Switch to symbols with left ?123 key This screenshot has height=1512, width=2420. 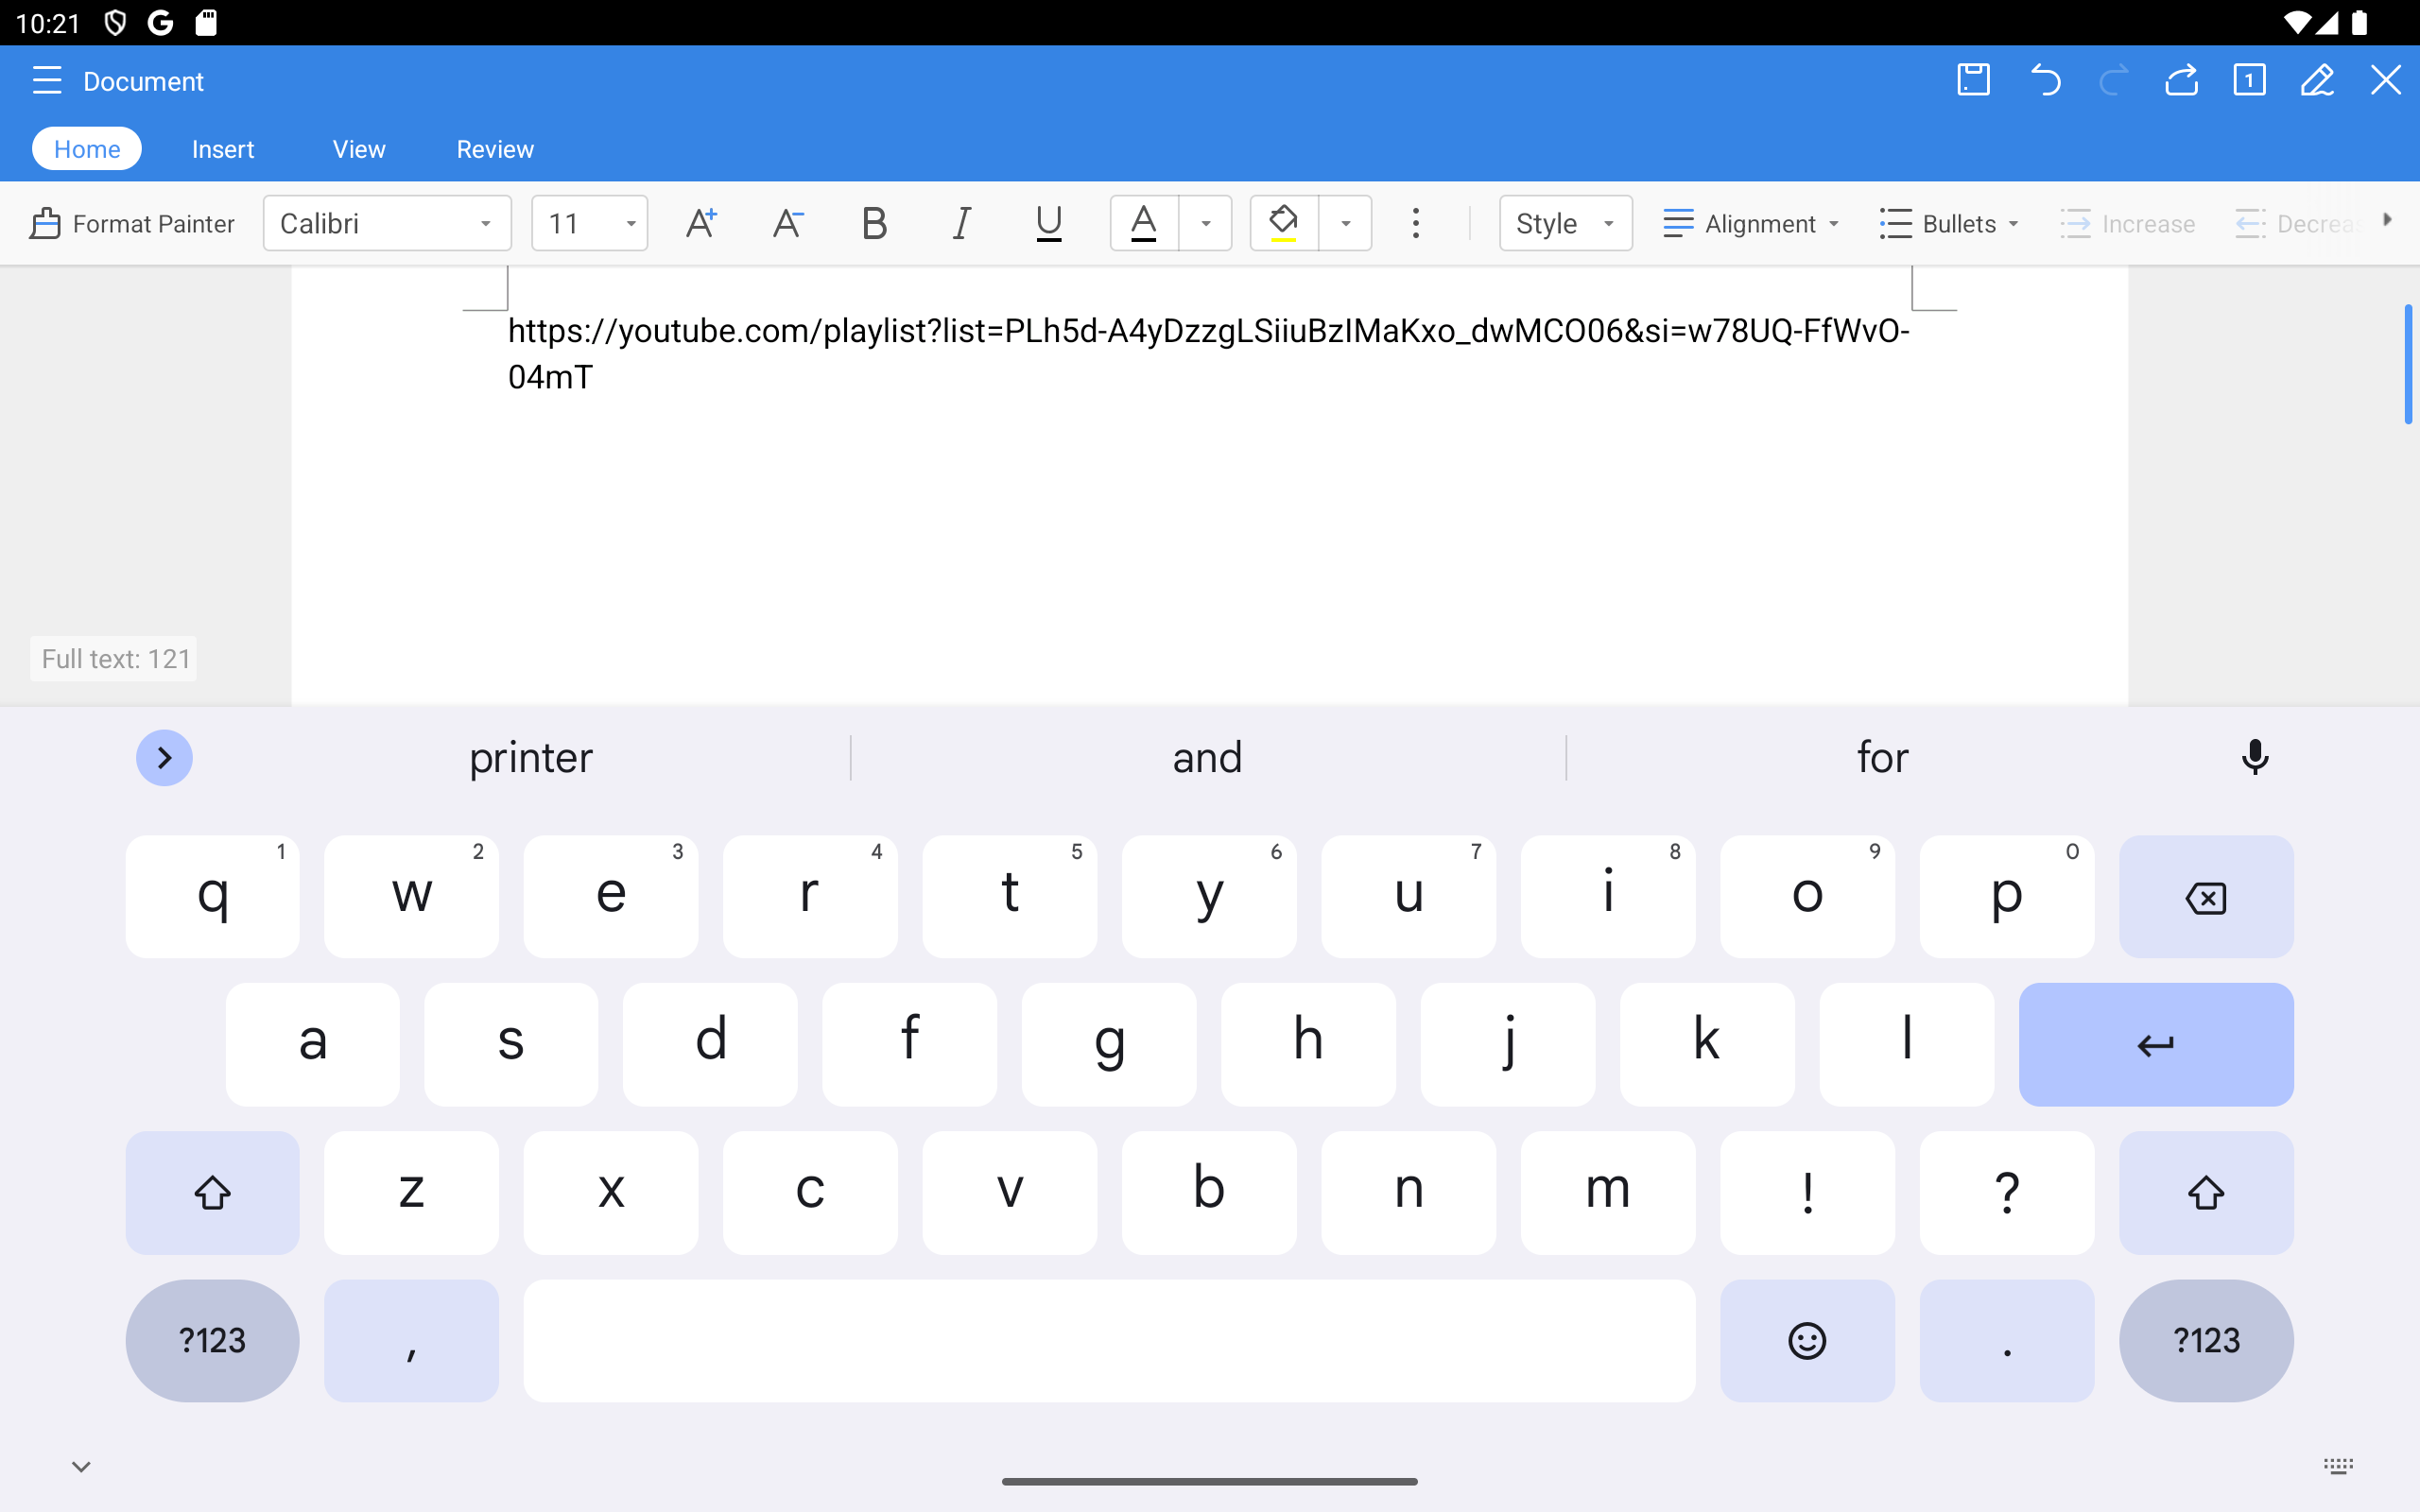(x=212, y=1340)
